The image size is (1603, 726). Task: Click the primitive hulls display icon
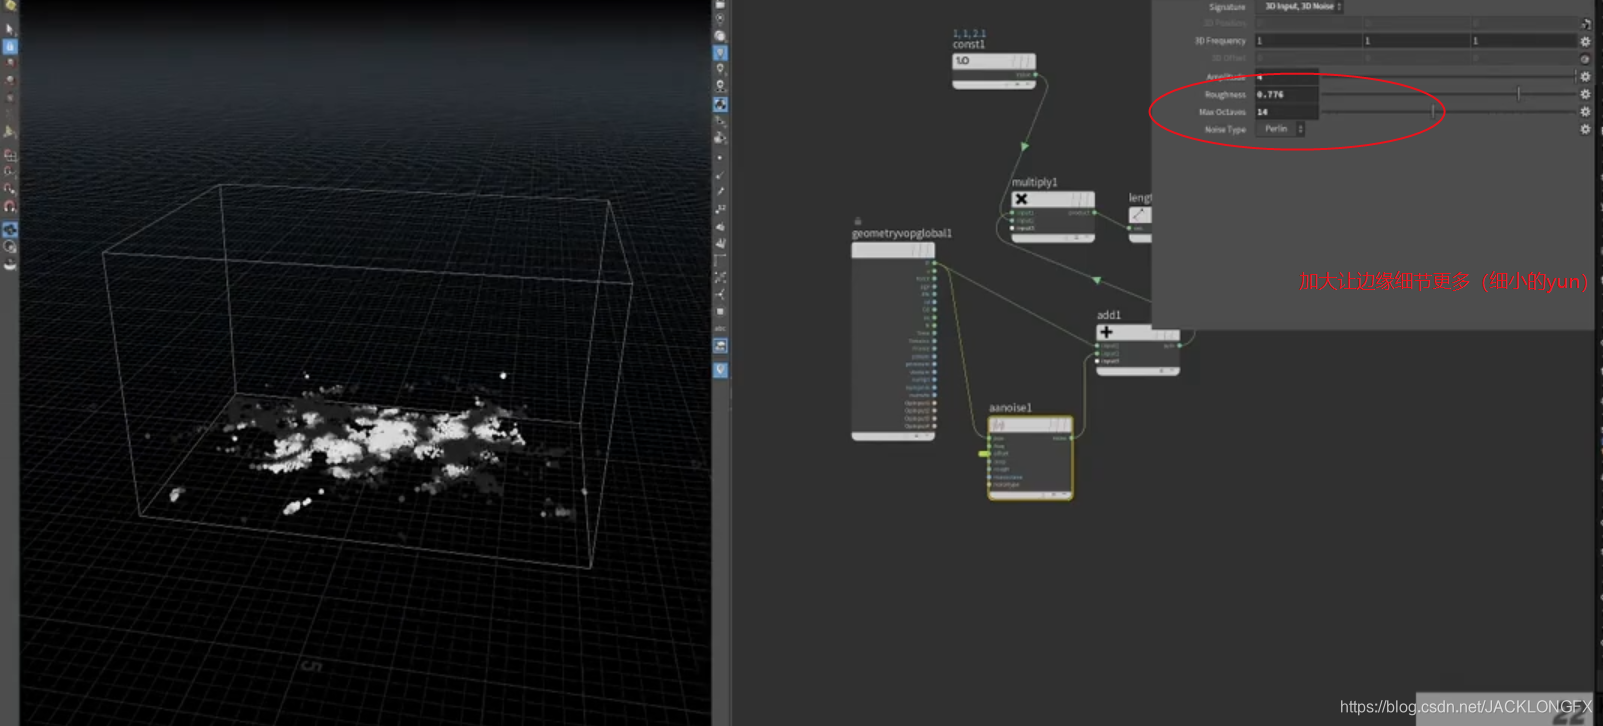[x=720, y=260]
